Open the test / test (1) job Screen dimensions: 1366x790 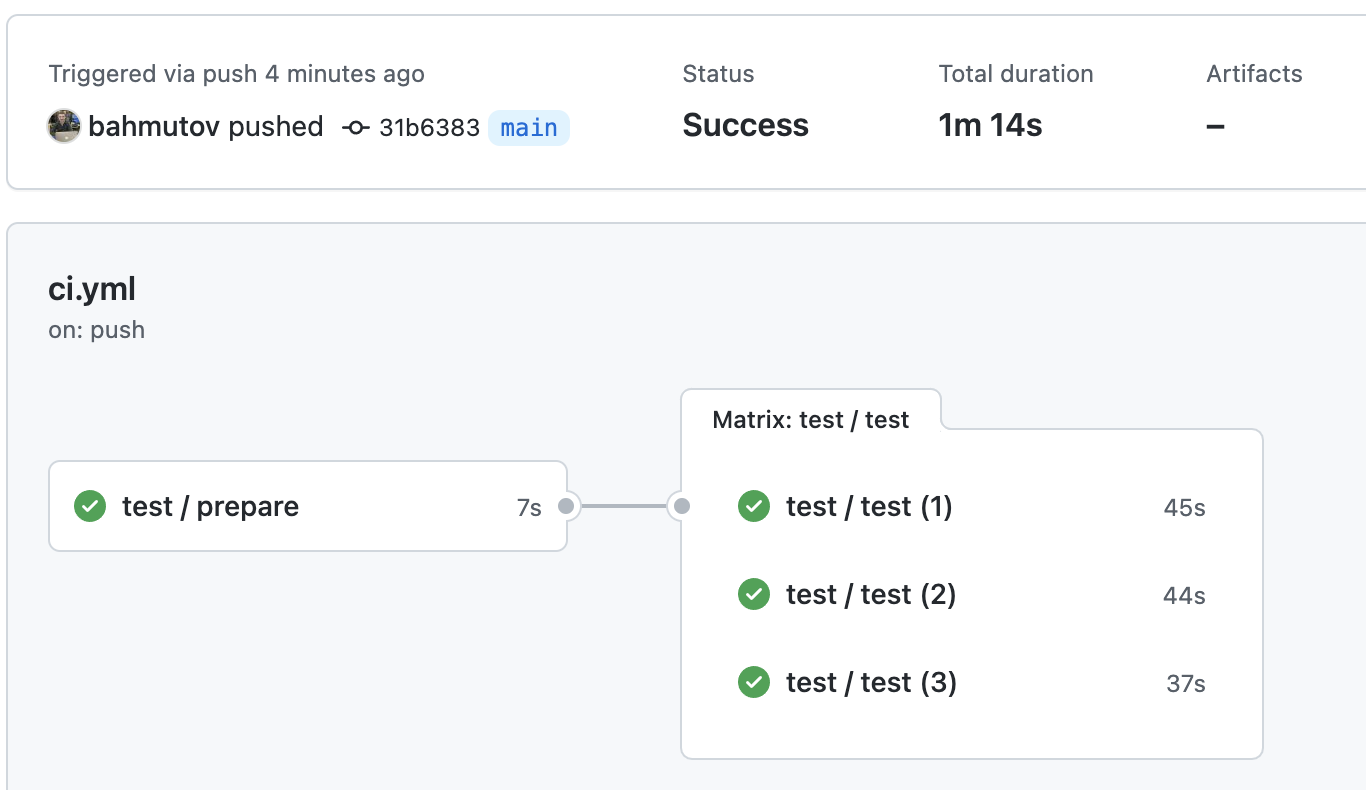[x=869, y=507]
